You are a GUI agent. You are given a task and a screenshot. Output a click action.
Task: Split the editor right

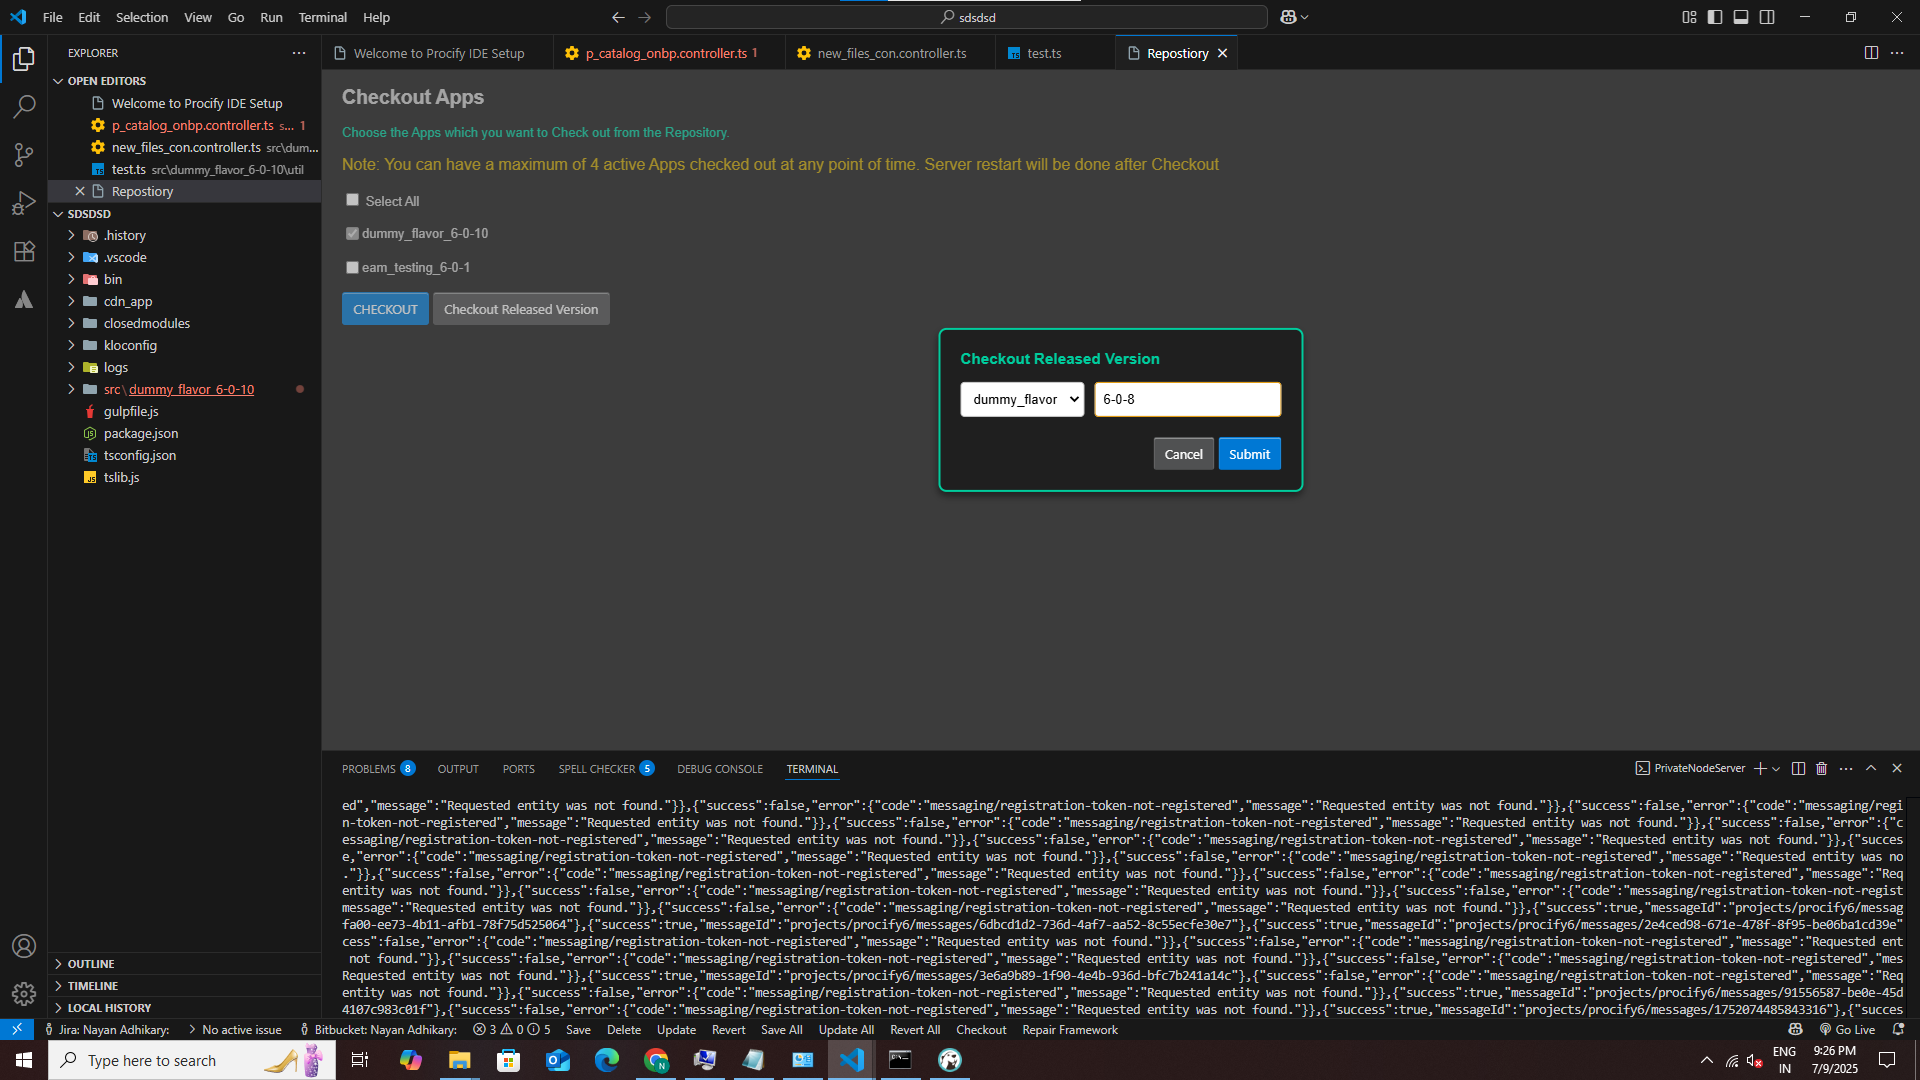1871,53
